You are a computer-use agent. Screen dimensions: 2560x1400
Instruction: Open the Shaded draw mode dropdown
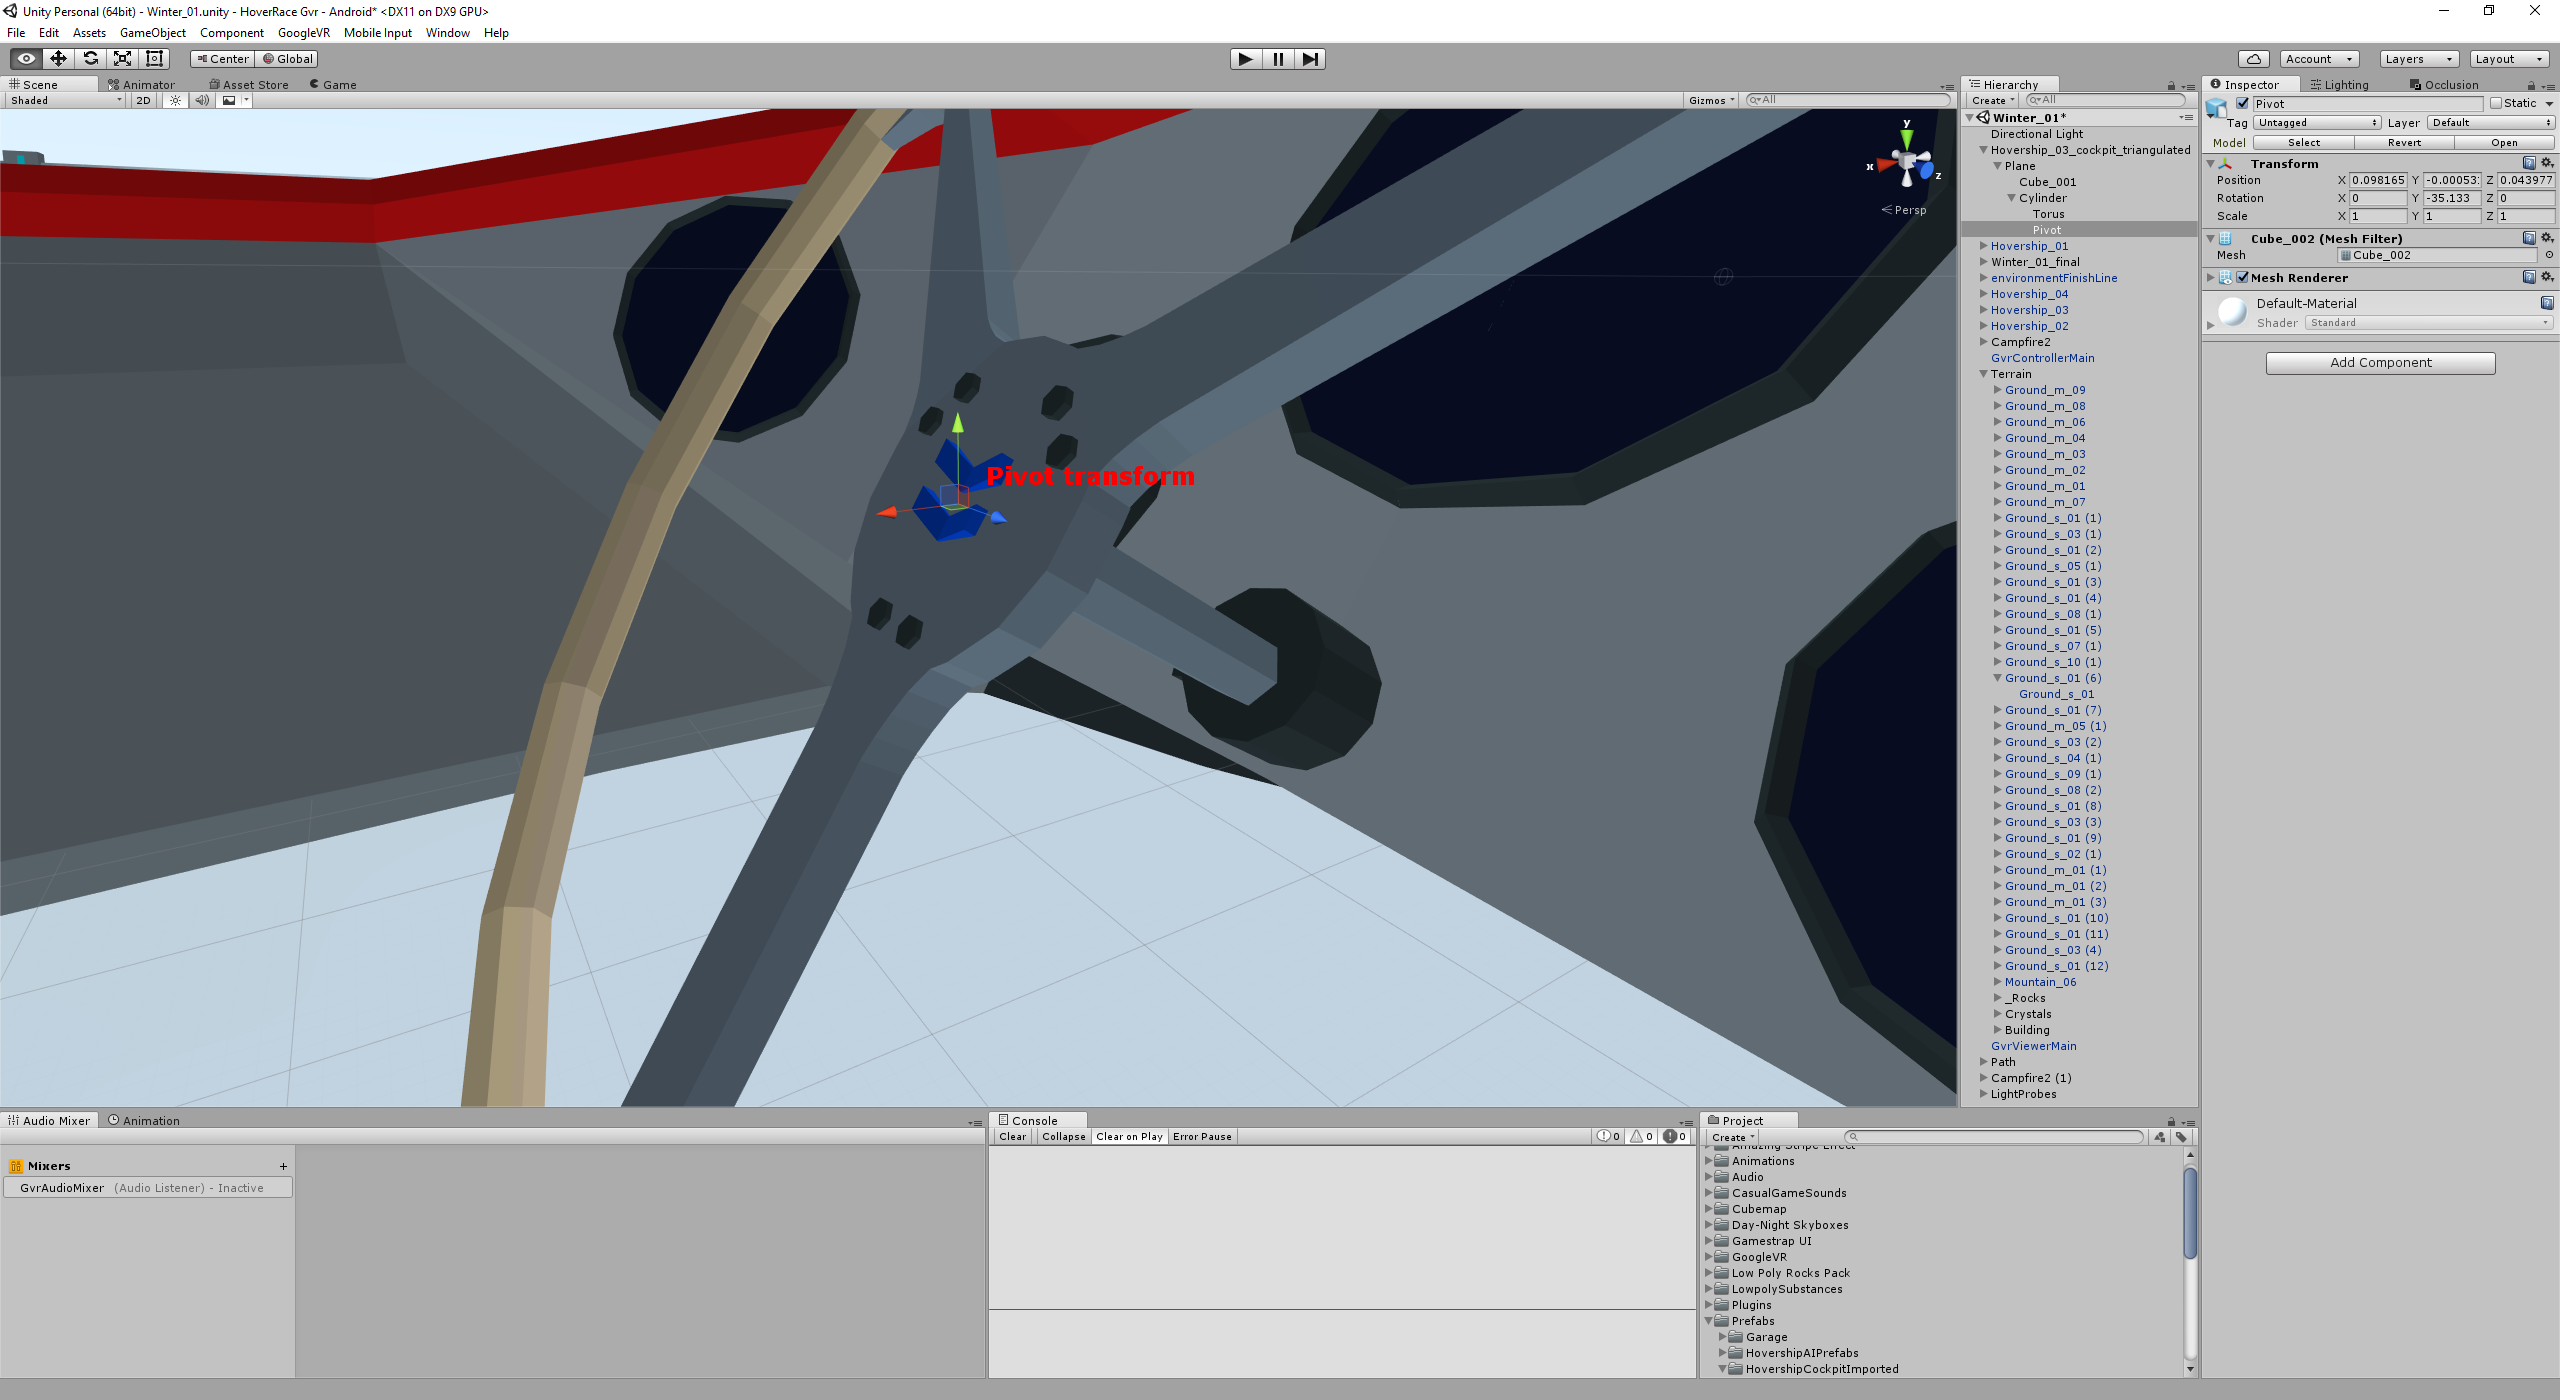coord(65,101)
